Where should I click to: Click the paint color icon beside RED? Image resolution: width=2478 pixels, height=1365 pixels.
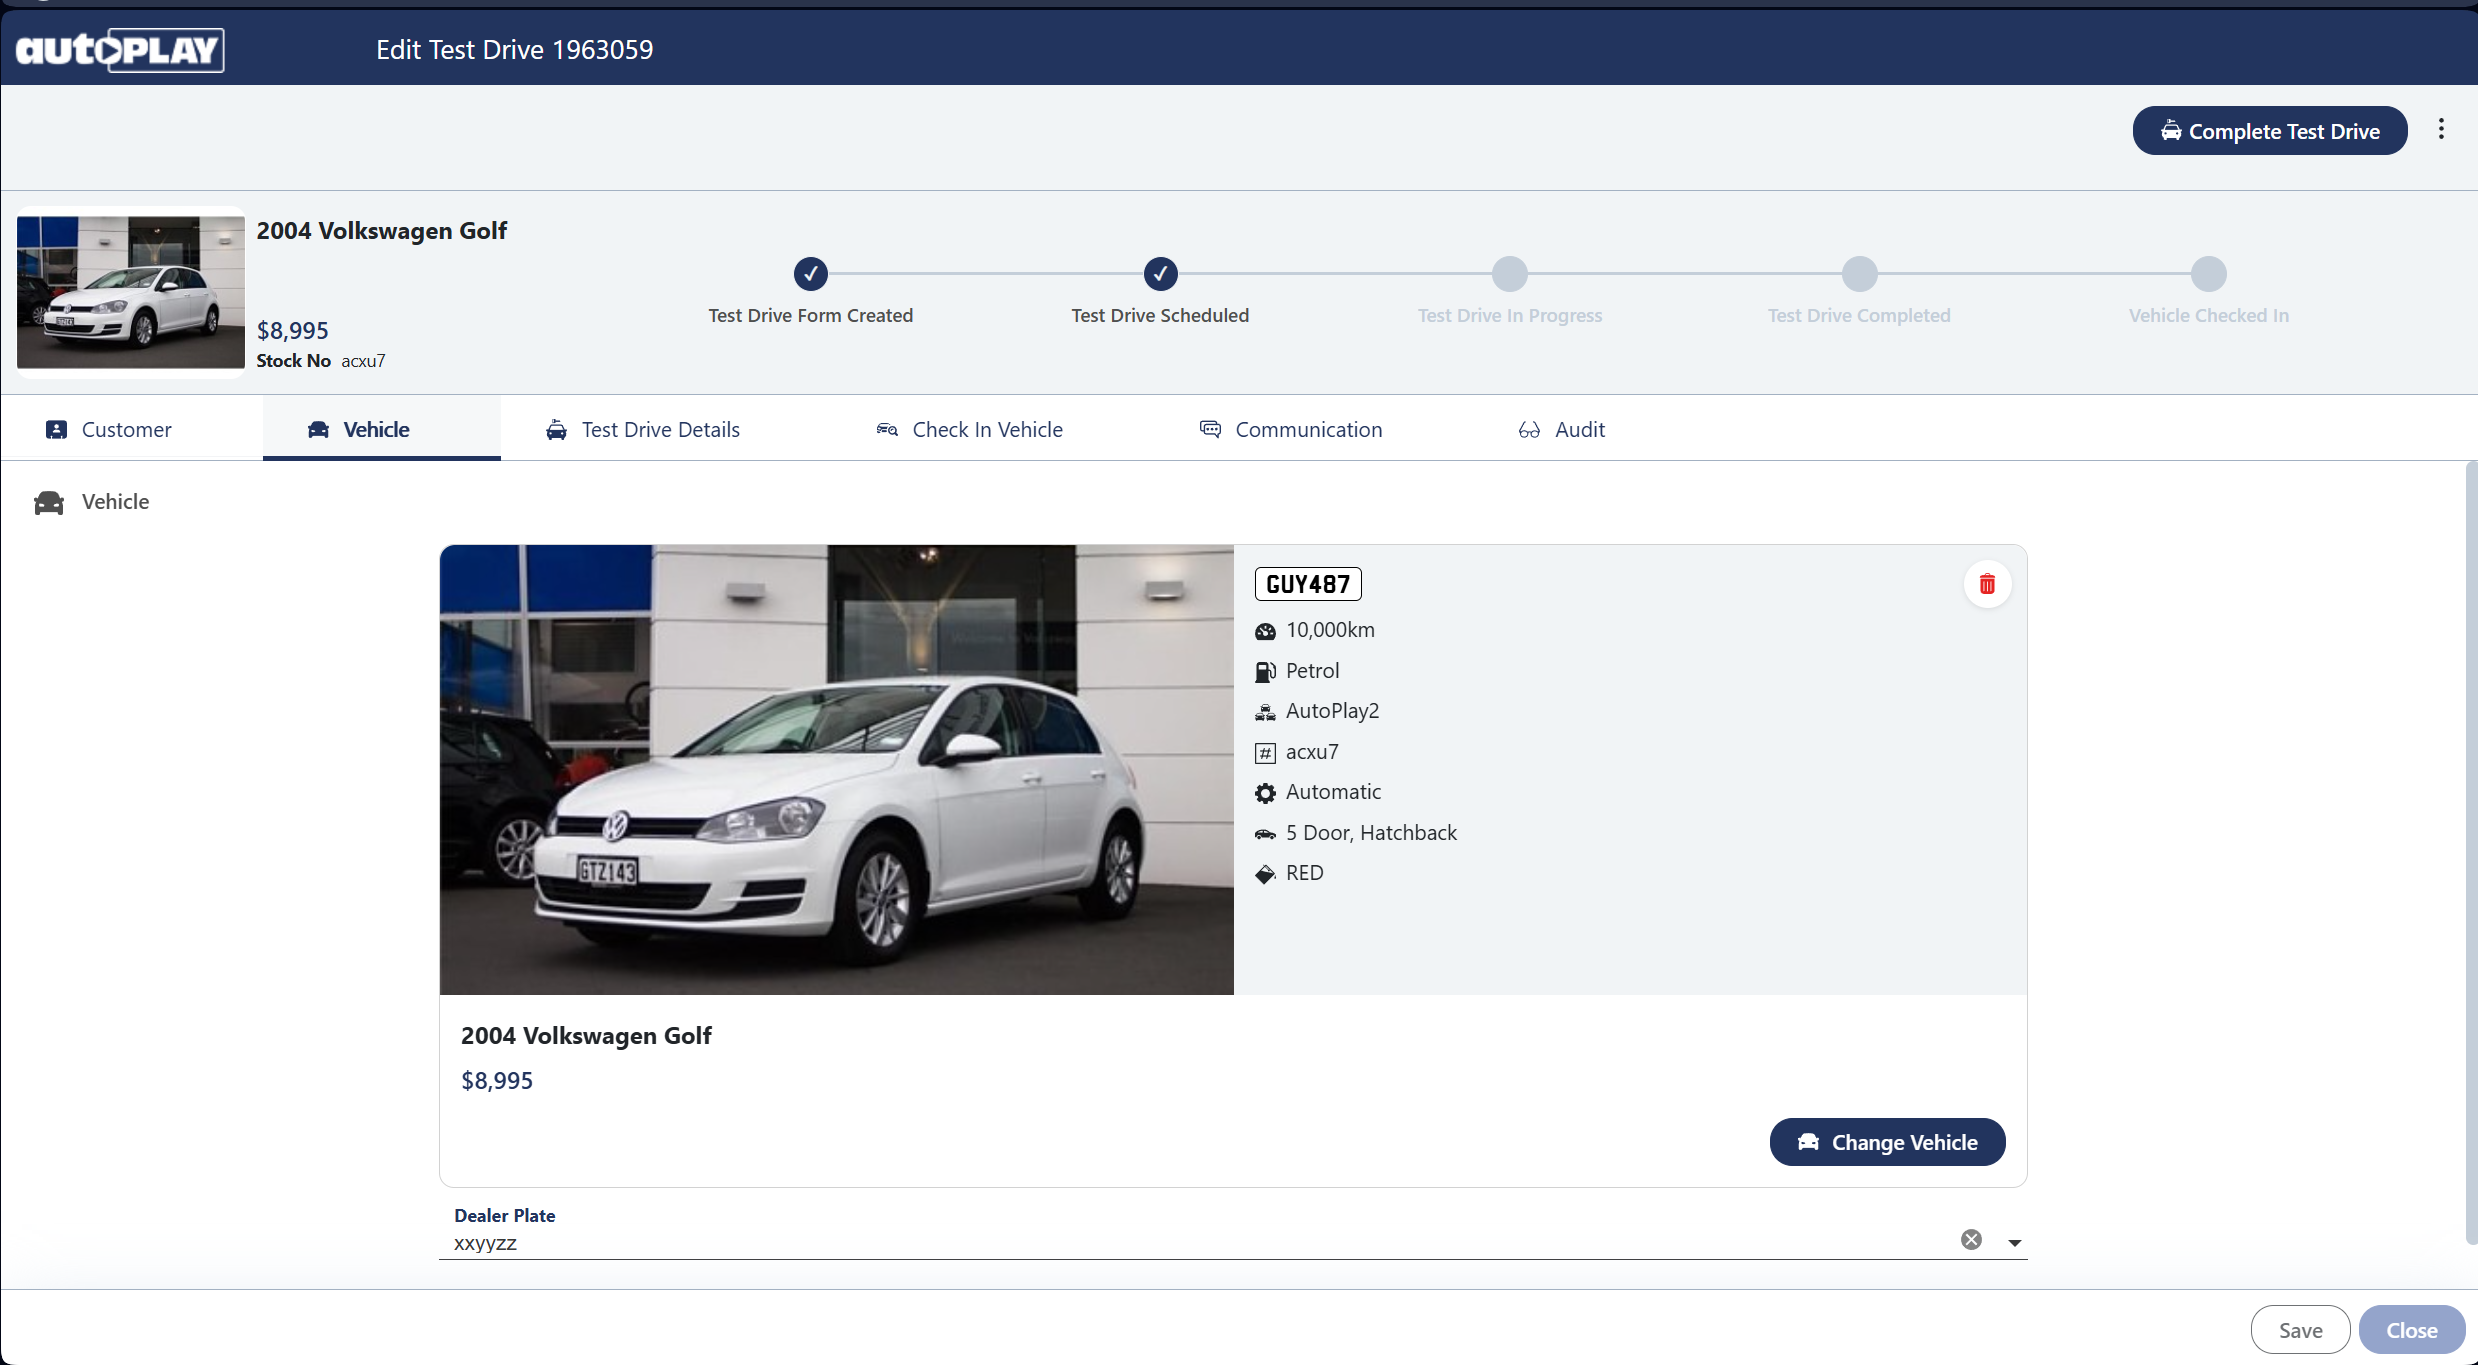click(1265, 874)
